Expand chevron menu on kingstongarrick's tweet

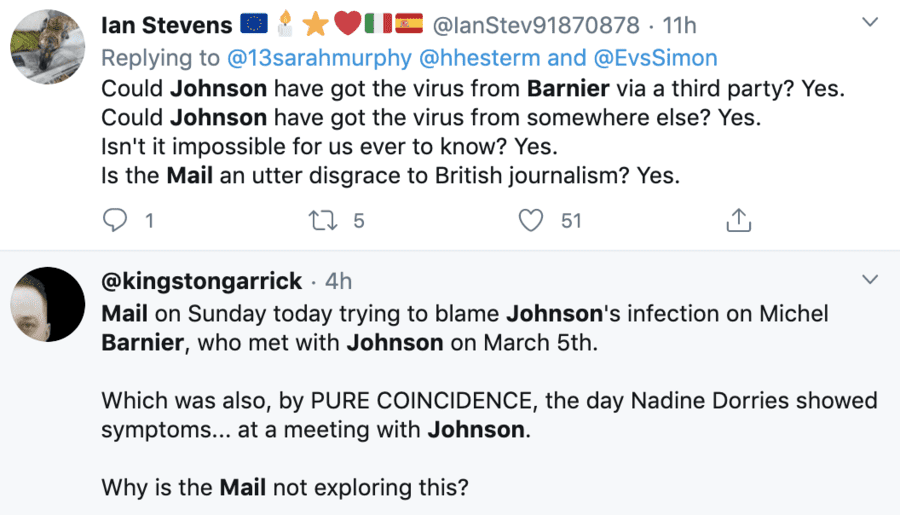870,279
